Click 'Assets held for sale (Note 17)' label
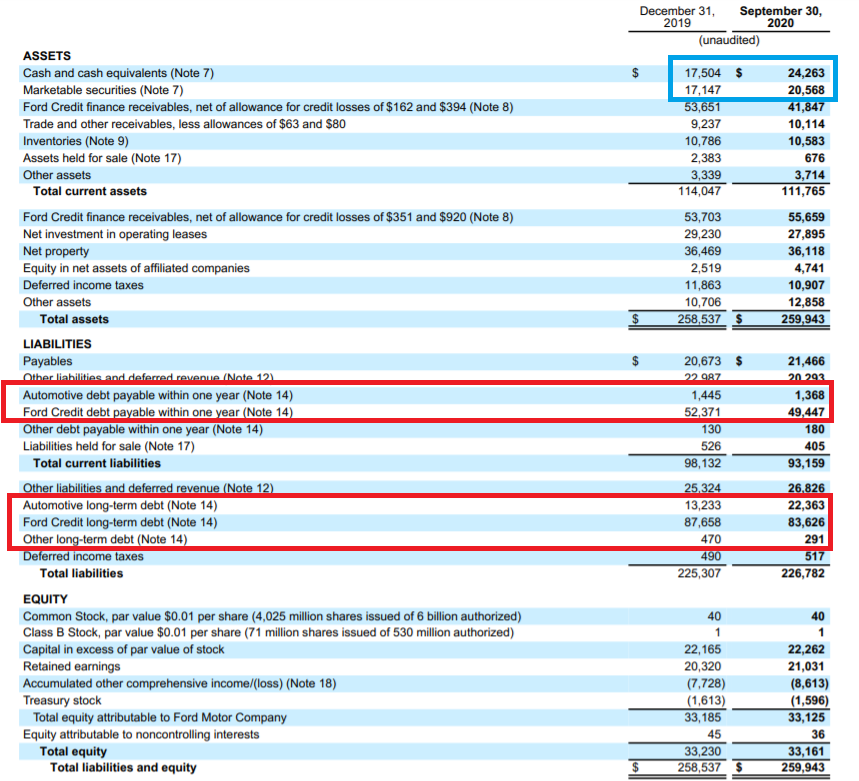The width and height of the screenshot is (859, 781). coord(102,158)
